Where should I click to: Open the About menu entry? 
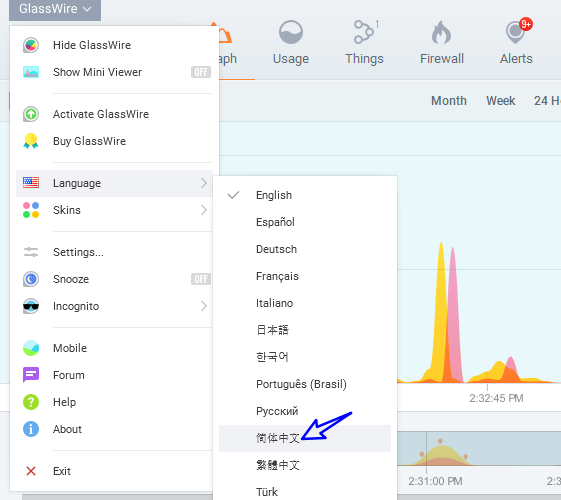tap(114, 429)
